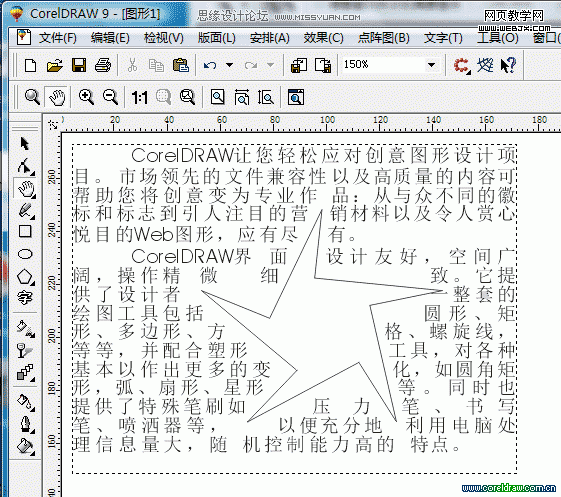Image resolution: width=561 pixels, height=497 pixels.
Task: Click the What's This help pointer icon
Action: pyautogui.click(x=508, y=65)
